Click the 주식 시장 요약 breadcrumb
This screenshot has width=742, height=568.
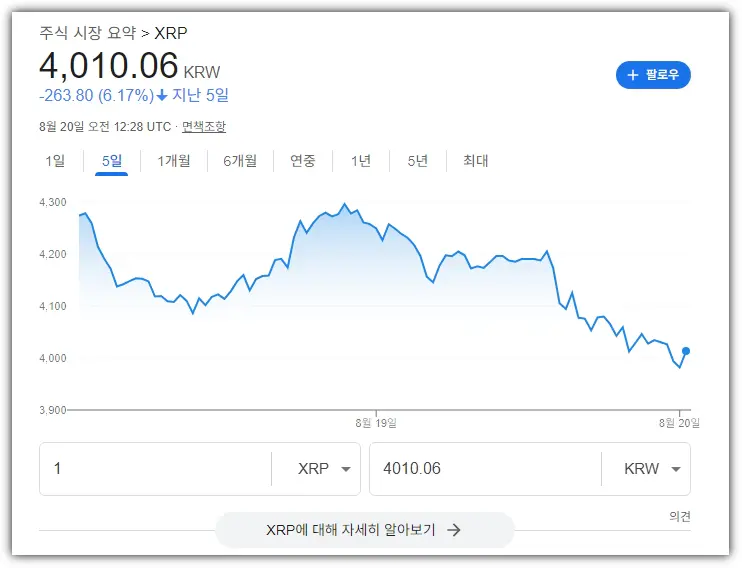(88, 33)
